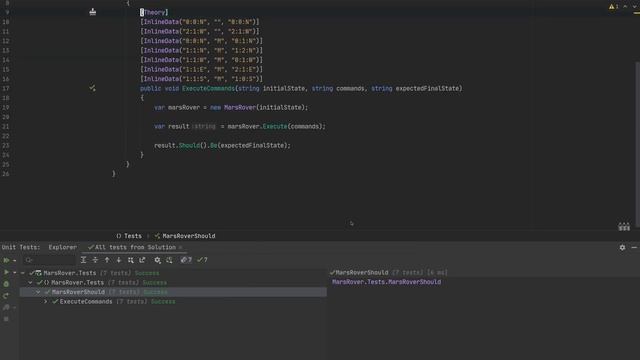The width and height of the screenshot is (640, 360).
Task: Click ExecuteCommands method name in code
Action: point(208,88)
